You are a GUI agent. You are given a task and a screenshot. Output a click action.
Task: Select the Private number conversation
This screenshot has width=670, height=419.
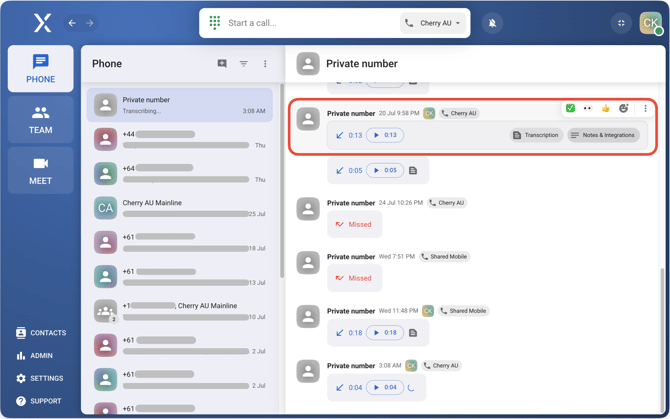(x=179, y=105)
